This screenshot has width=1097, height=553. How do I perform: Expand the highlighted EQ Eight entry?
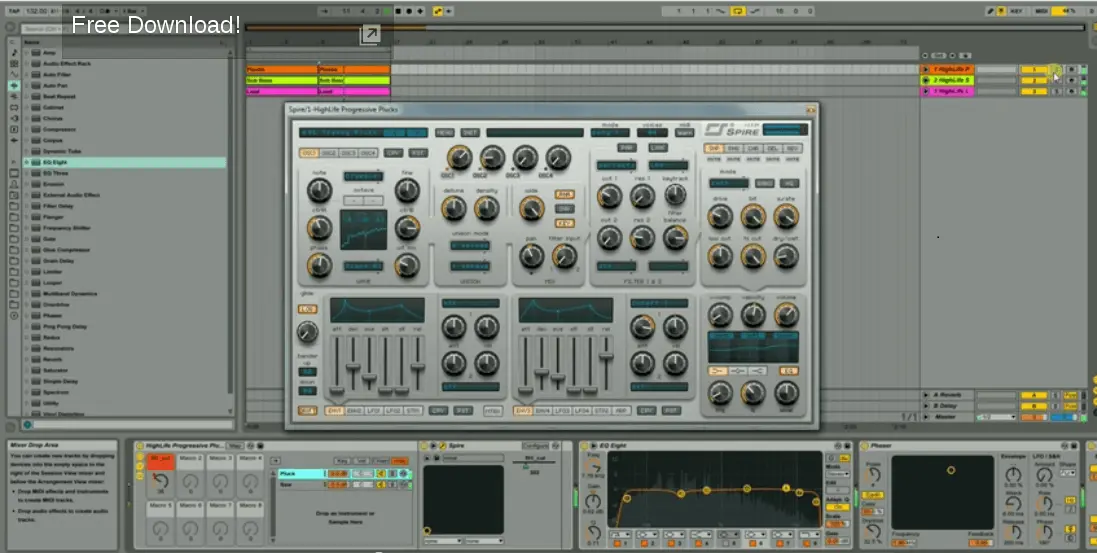pyautogui.click(x=27, y=162)
